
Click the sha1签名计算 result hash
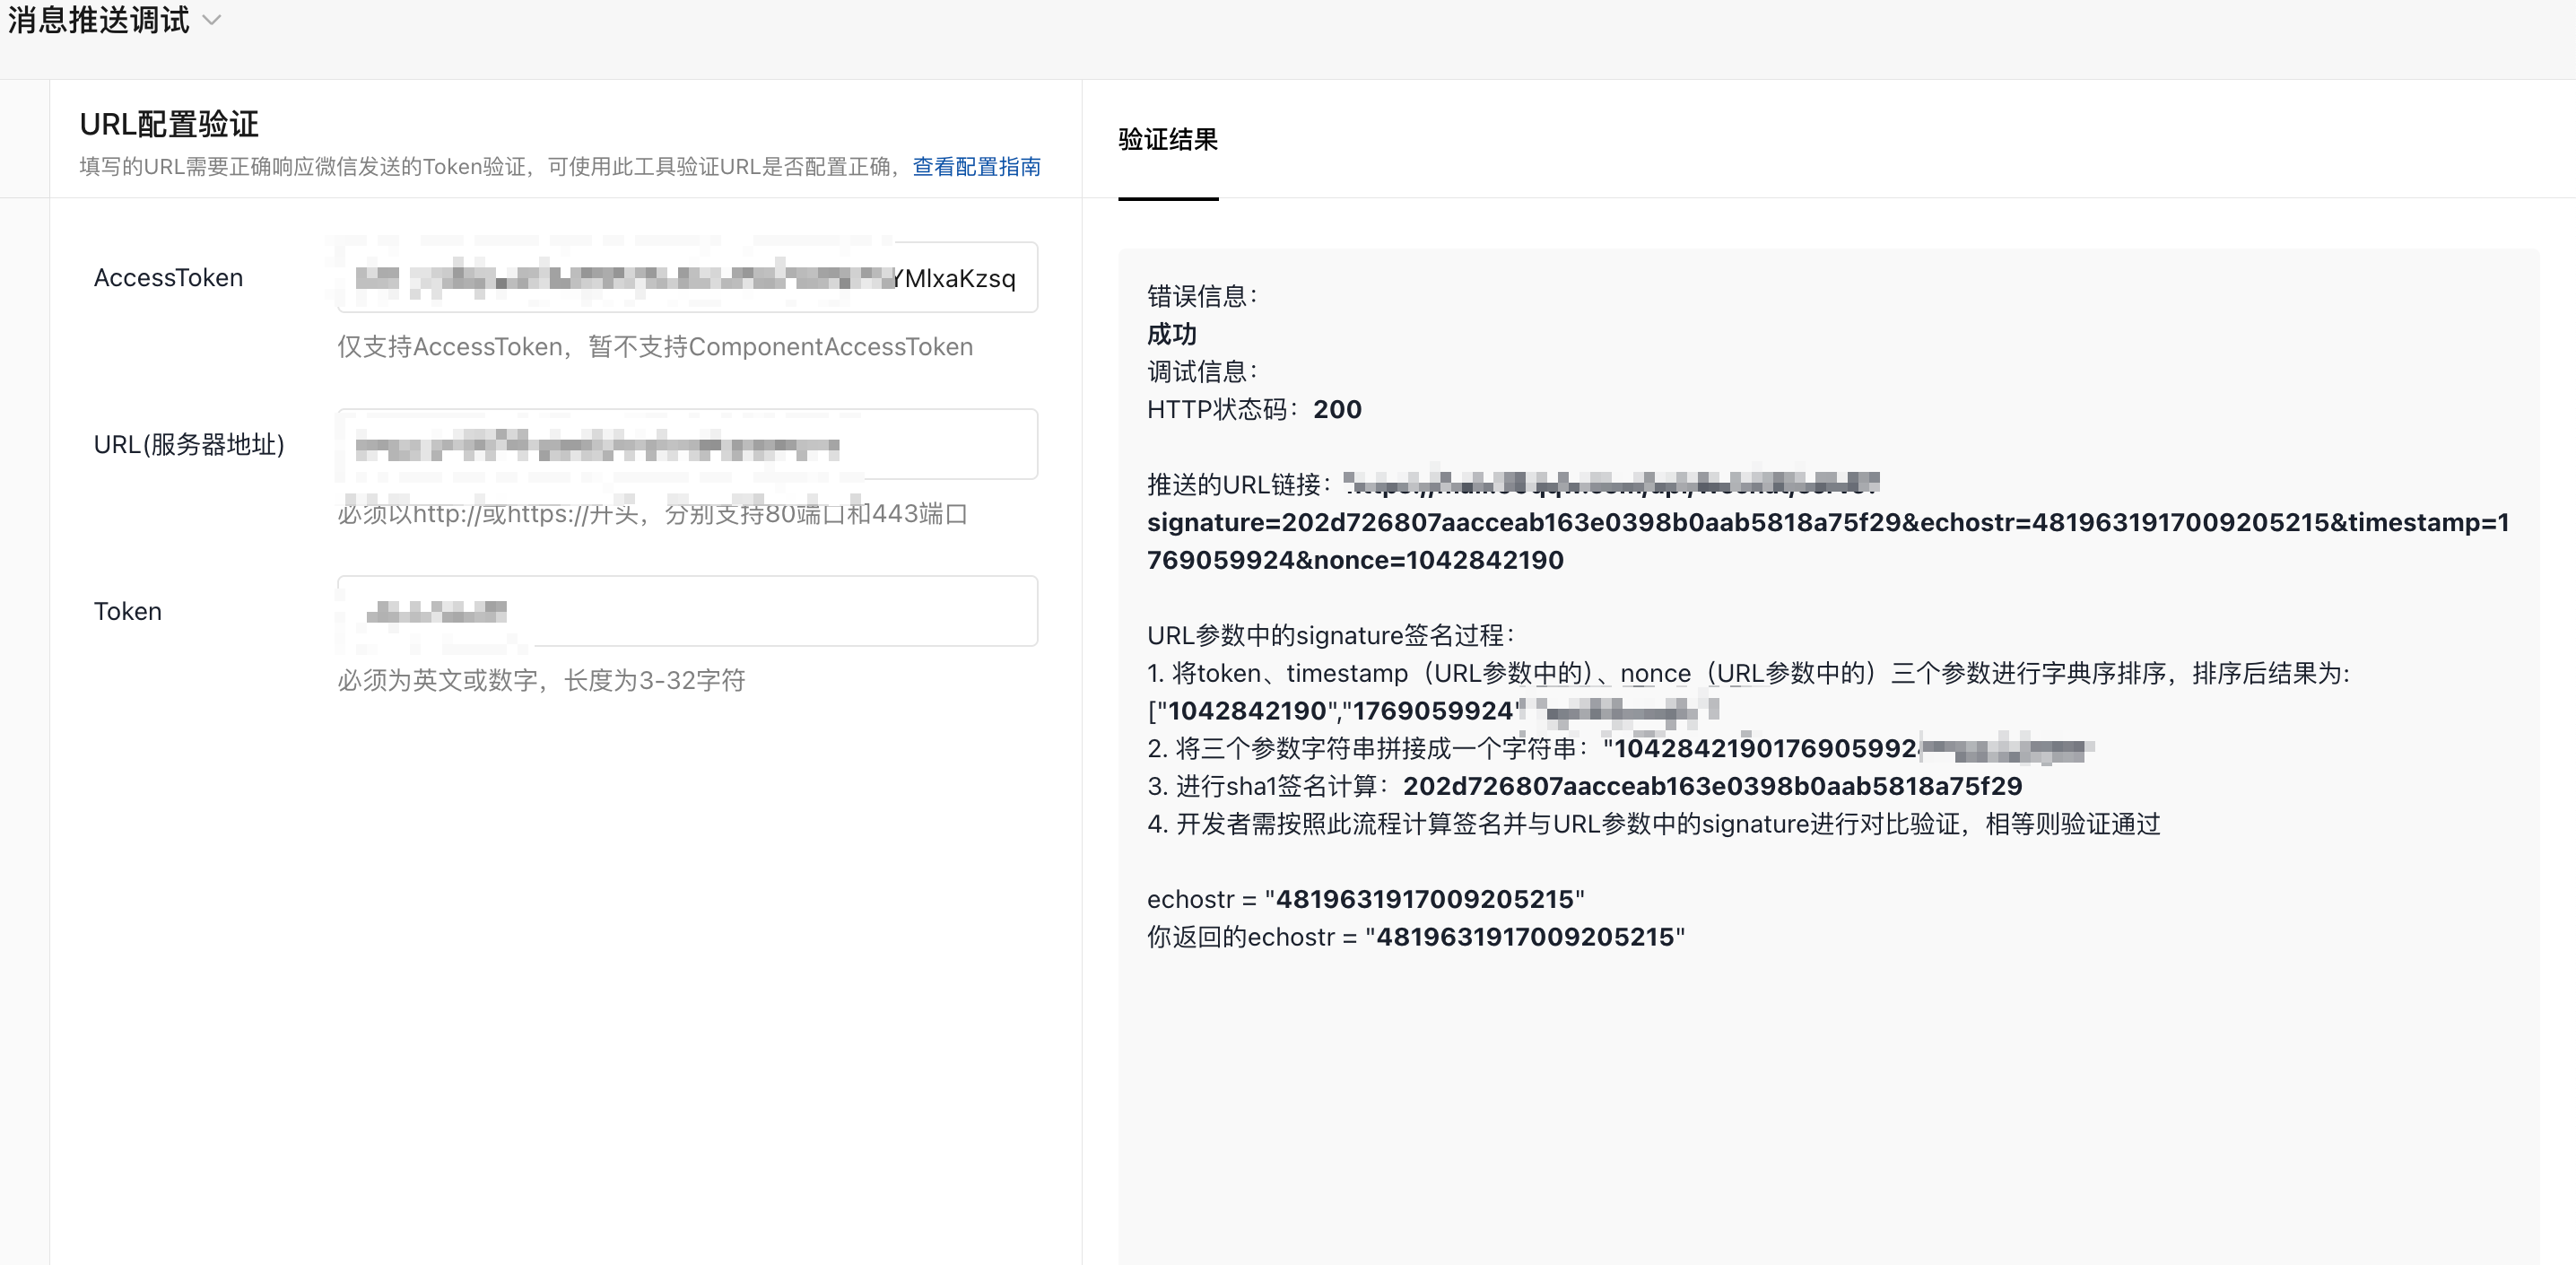click(x=1712, y=786)
